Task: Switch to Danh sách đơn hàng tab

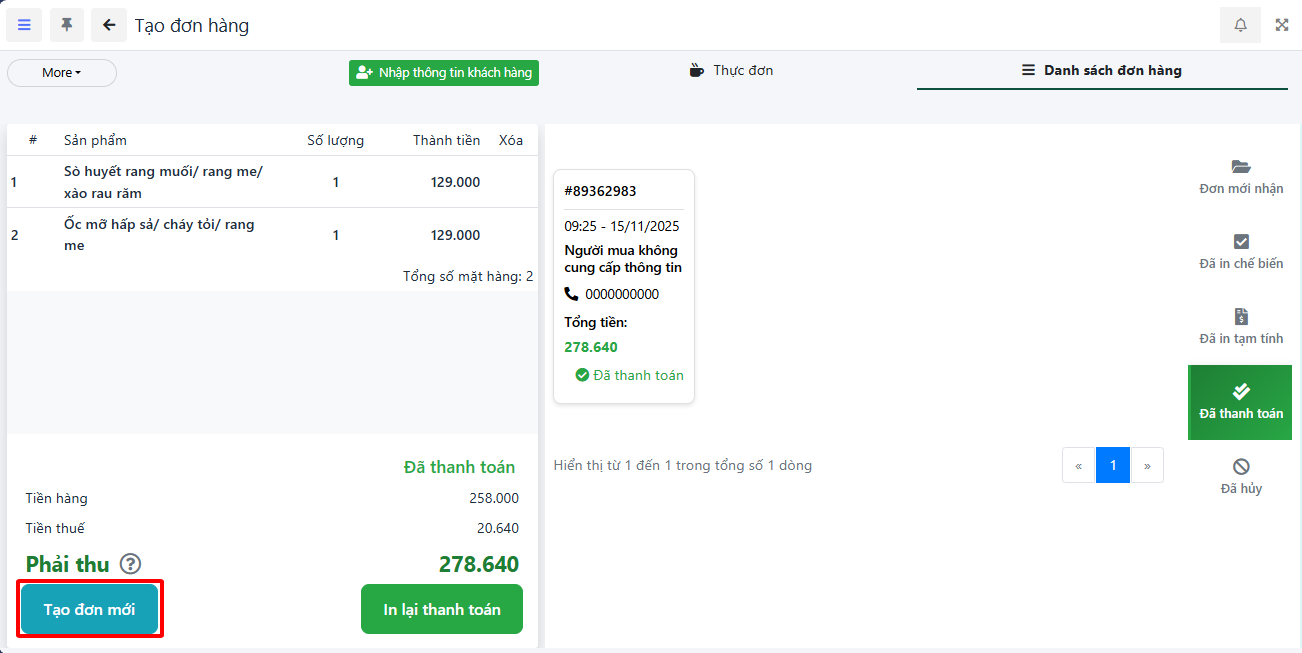Action: tap(1101, 71)
